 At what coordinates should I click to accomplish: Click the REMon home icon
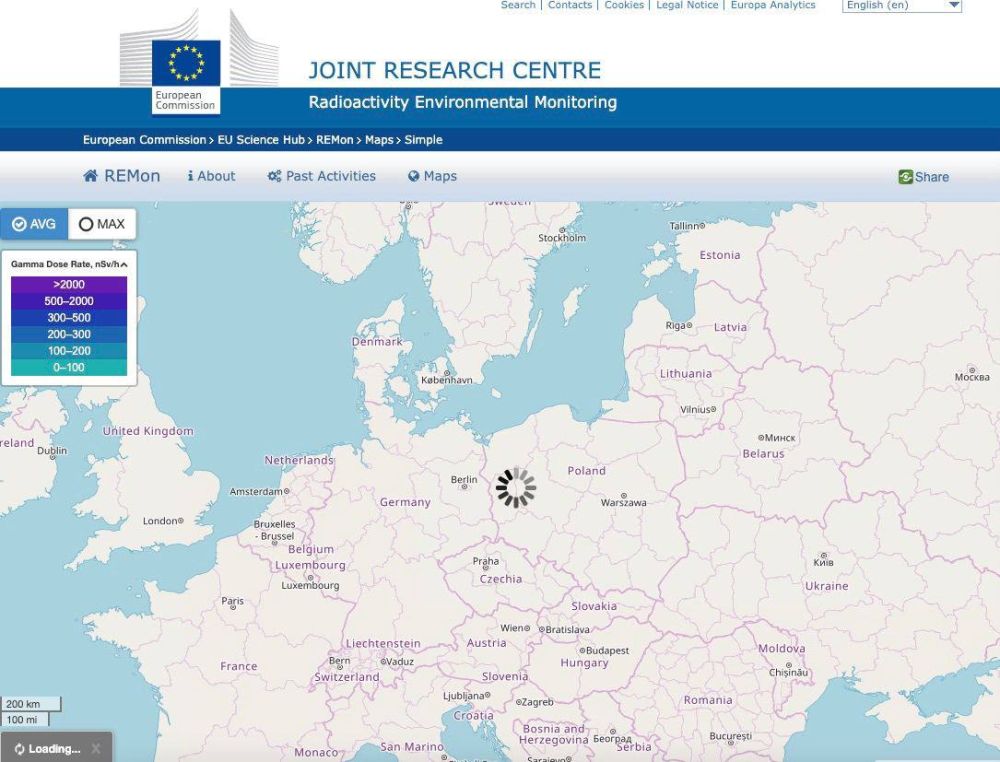click(92, 176)
